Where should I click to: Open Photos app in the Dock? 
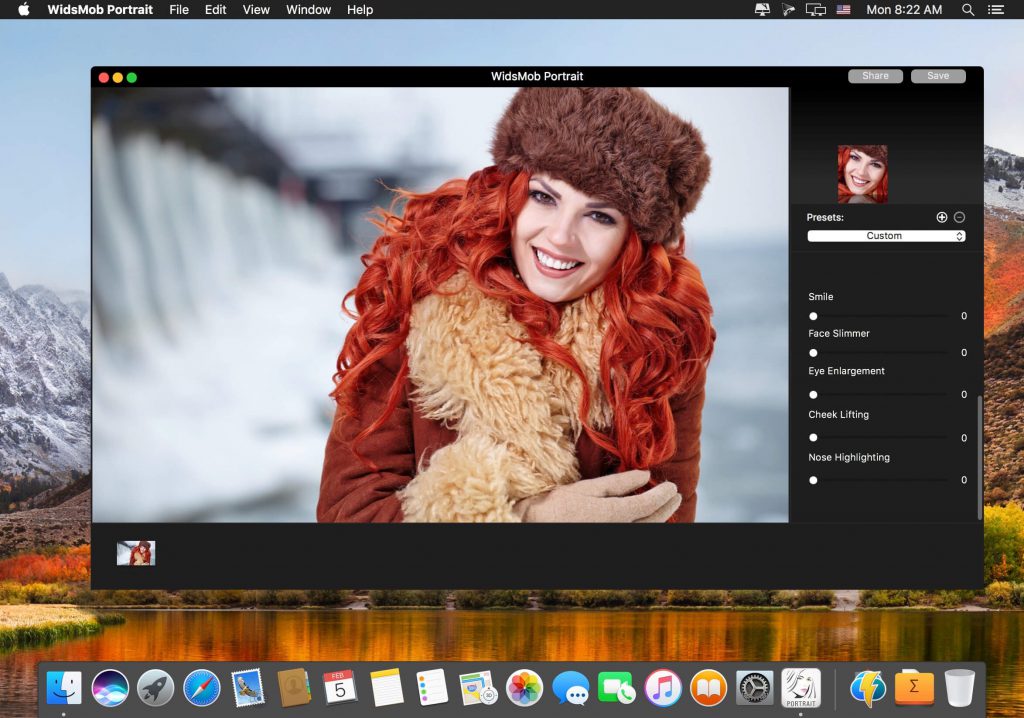click(525, 687)
